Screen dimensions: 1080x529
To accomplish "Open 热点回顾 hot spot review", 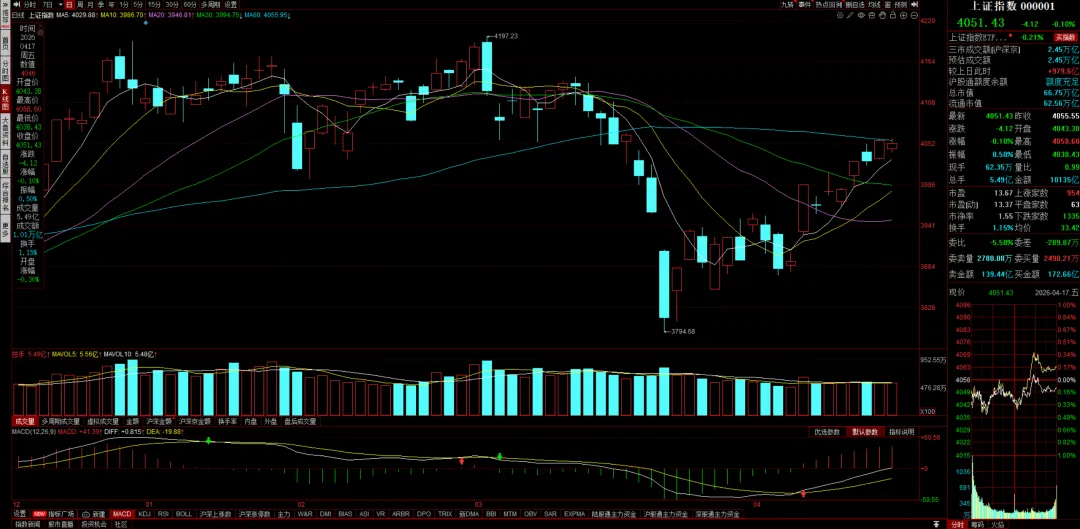I will pos(829,5).
